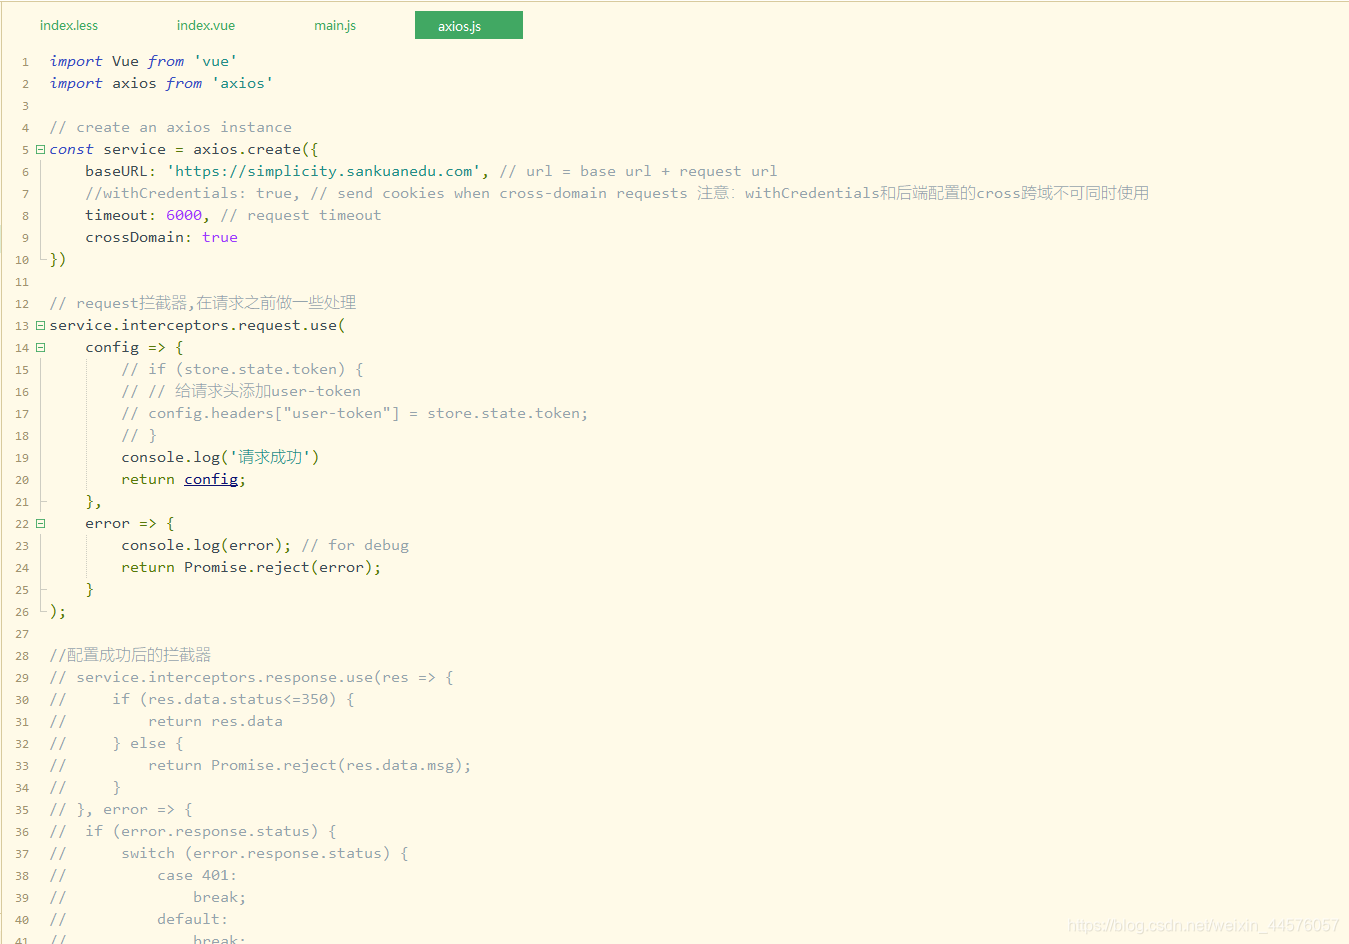1349x944 pixels.
Task: Click the timeout value 6000
Action: coord(184,215)
